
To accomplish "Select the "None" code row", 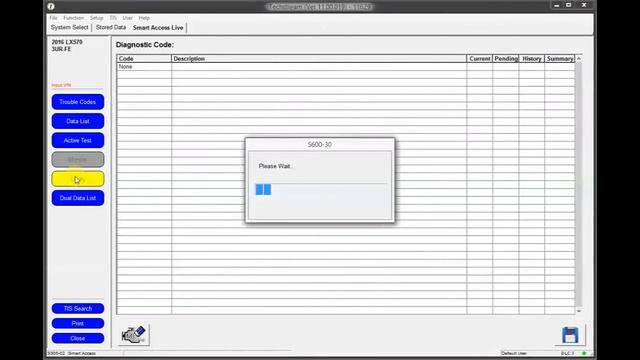I will (x=346, y=67).
